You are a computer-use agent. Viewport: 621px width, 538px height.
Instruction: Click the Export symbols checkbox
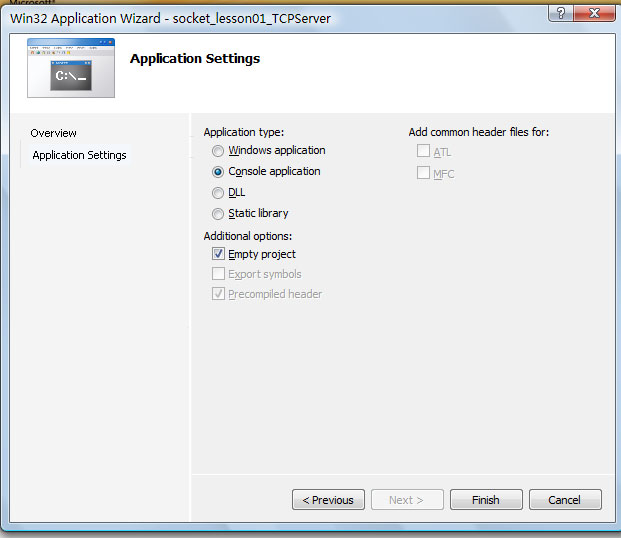click(218, 274)
